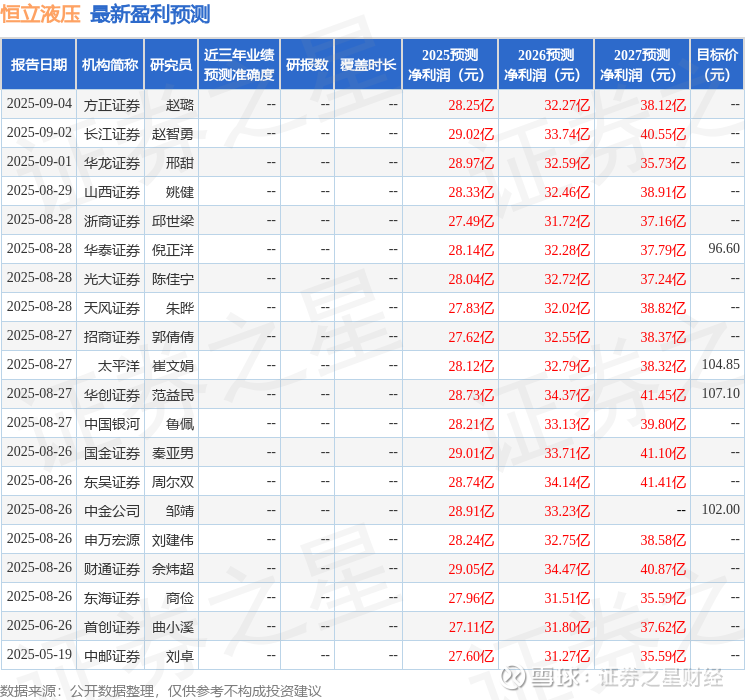Click analyst name 姚健
The image size is (745, 700).
180,192
